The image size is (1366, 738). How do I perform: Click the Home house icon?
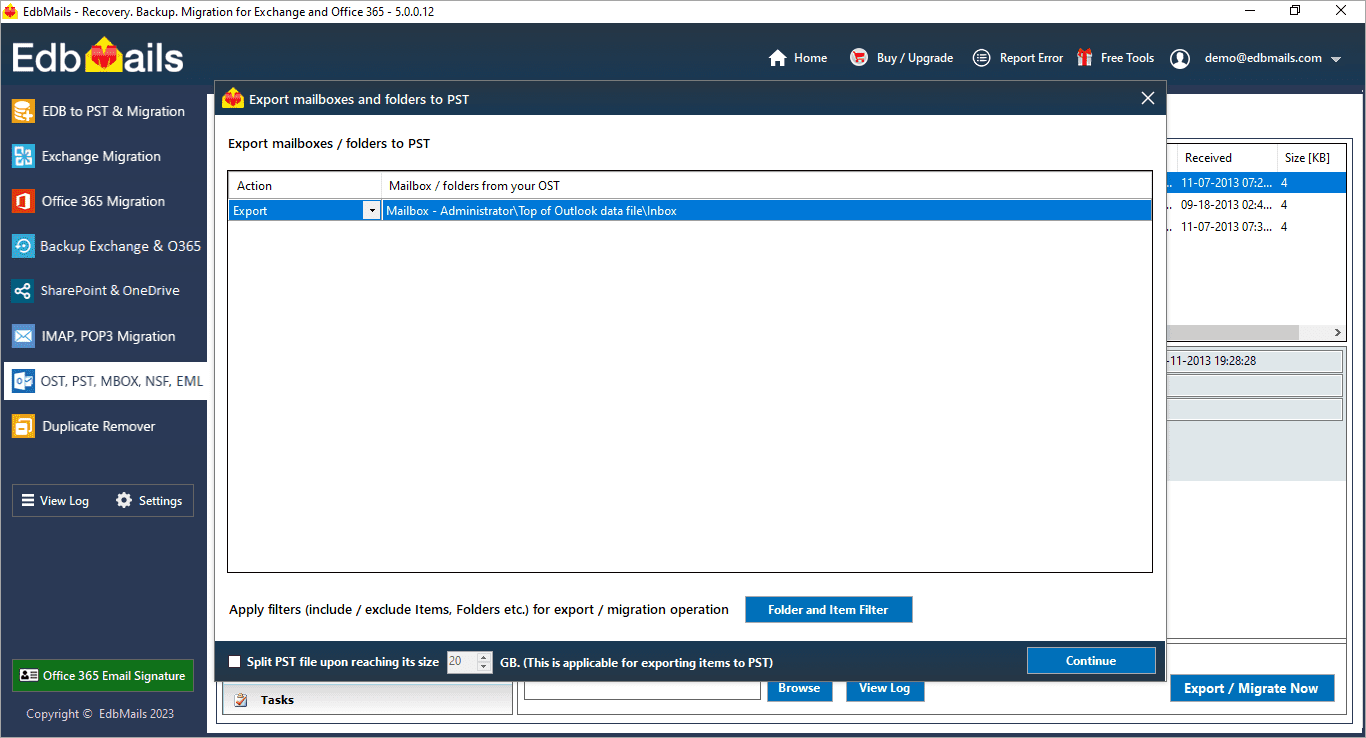[778, 58]
